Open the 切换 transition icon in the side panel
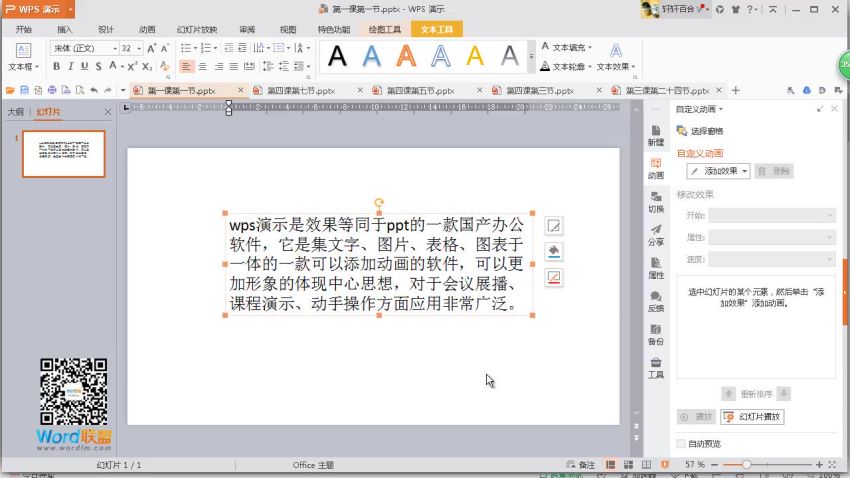This screenshot has height=478, width=850. click(655, 202)
